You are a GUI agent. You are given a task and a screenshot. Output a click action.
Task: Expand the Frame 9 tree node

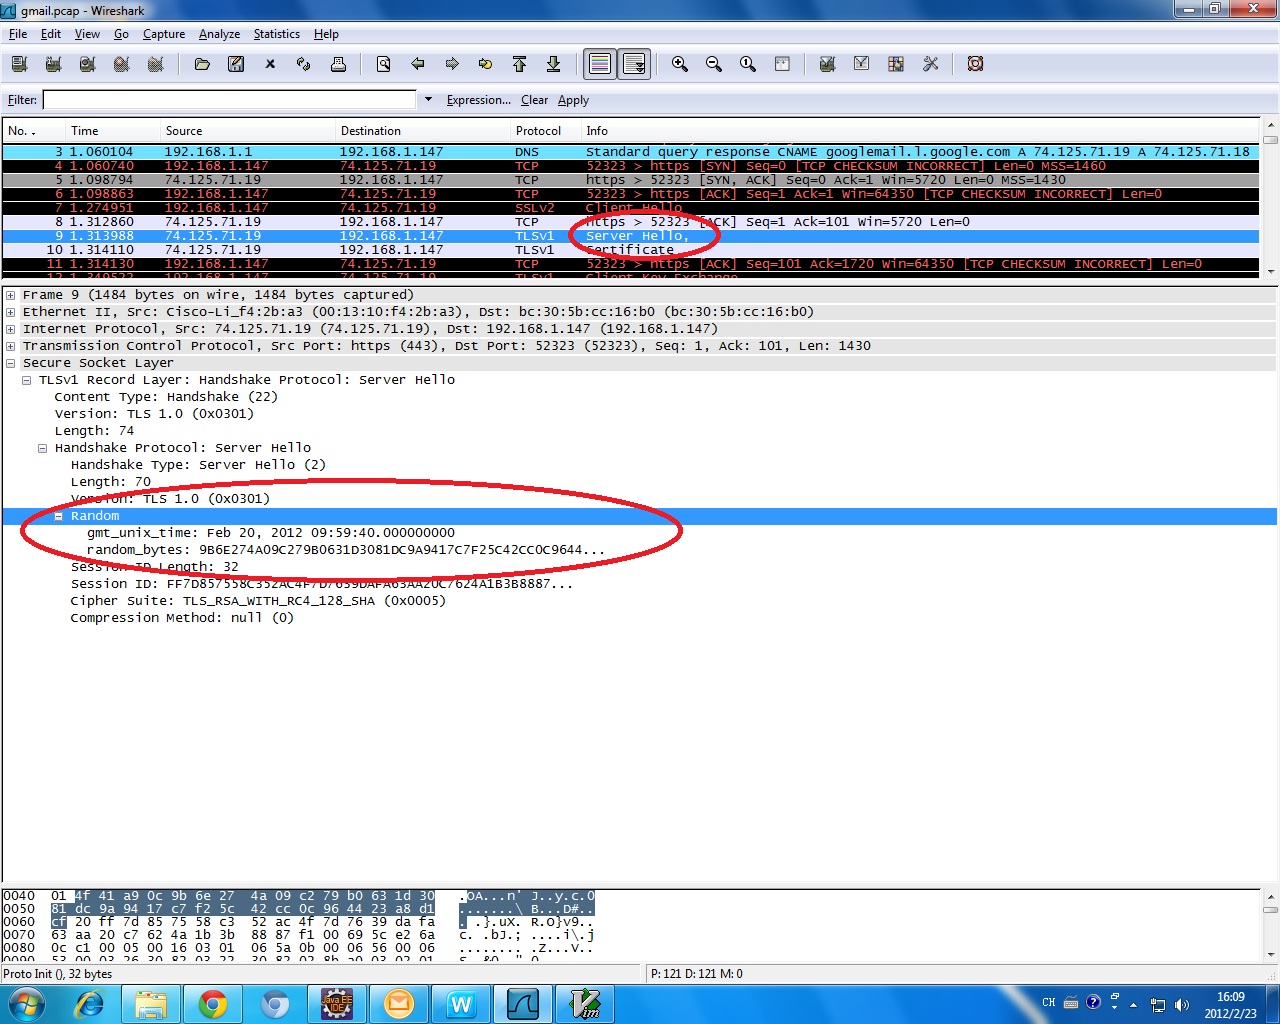[x=11, y=295]
